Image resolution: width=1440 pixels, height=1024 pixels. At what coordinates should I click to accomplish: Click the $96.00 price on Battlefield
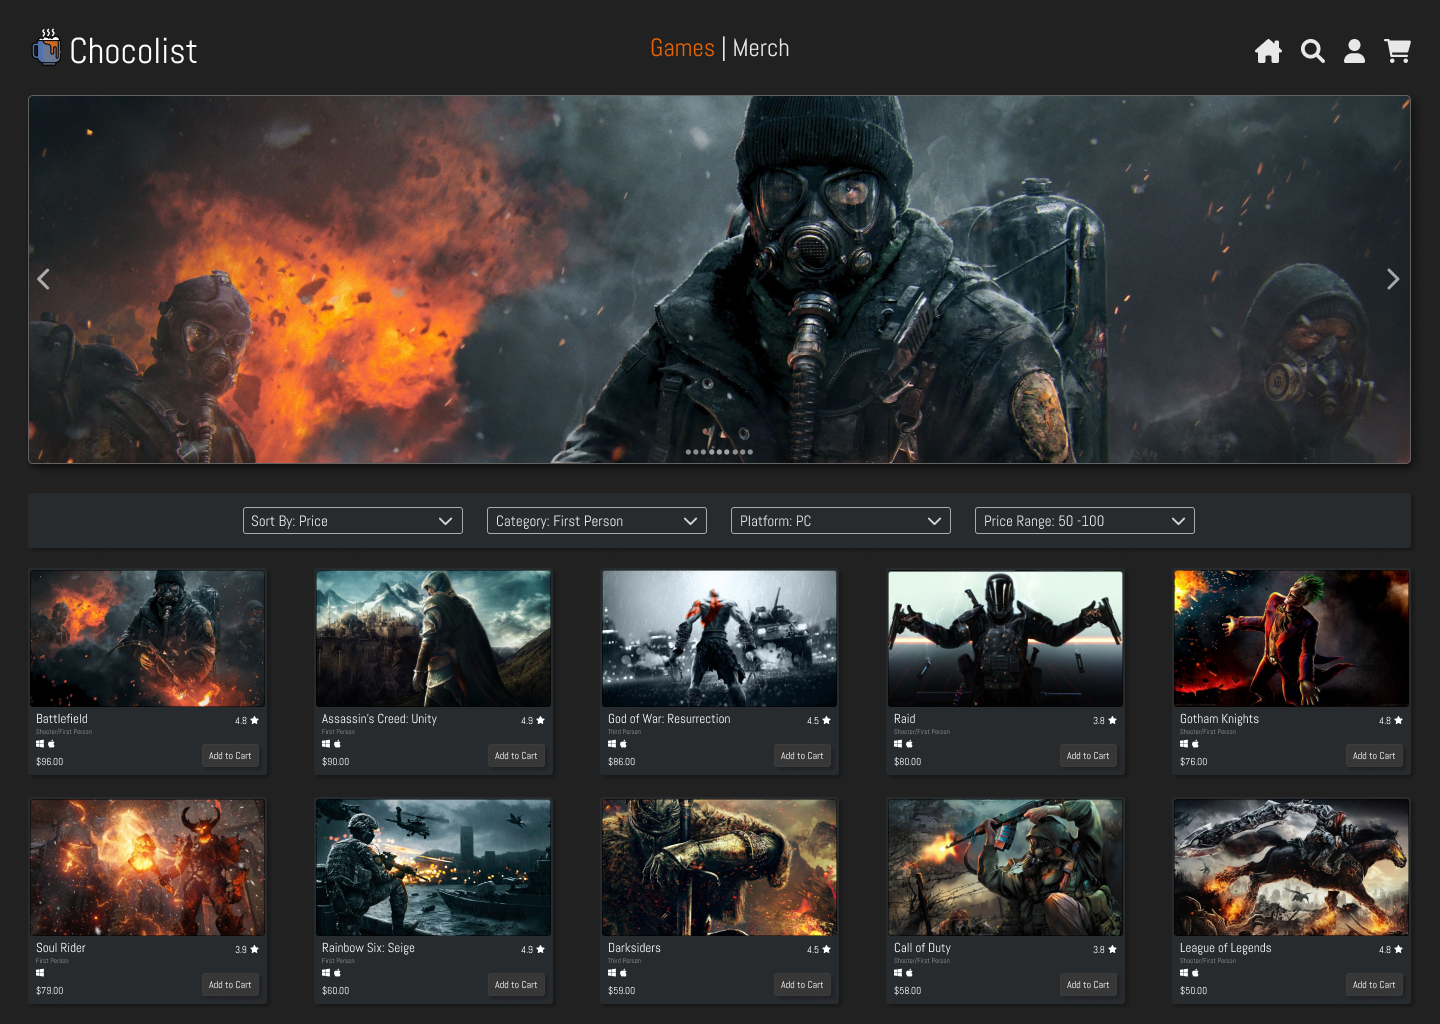[x=50, y=762]
